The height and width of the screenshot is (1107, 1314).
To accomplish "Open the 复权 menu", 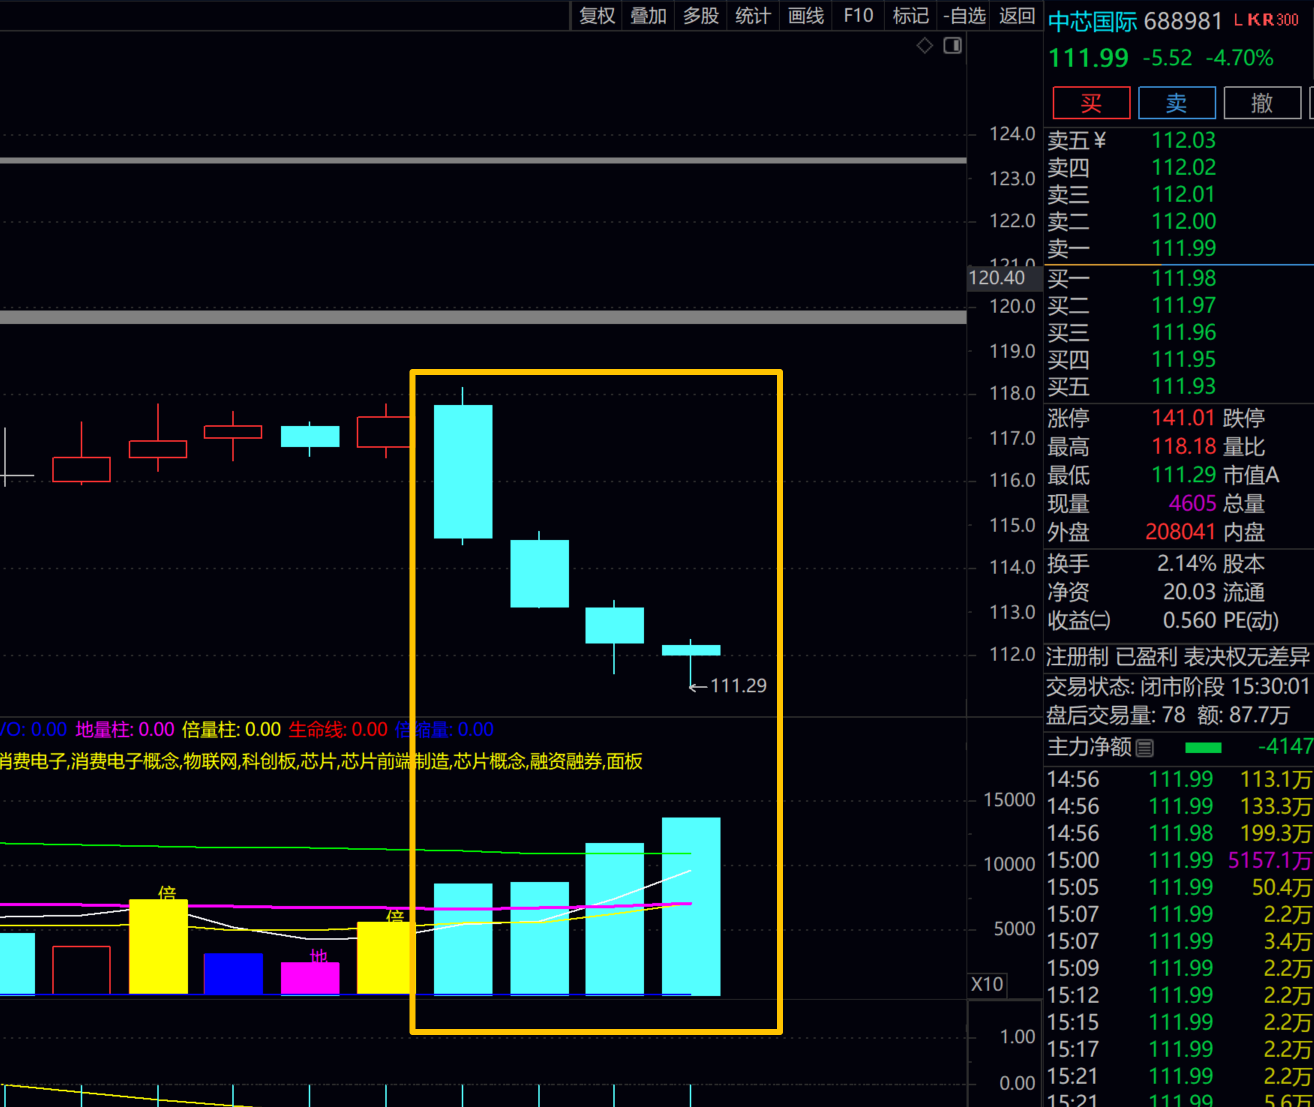I will point(597,16).
